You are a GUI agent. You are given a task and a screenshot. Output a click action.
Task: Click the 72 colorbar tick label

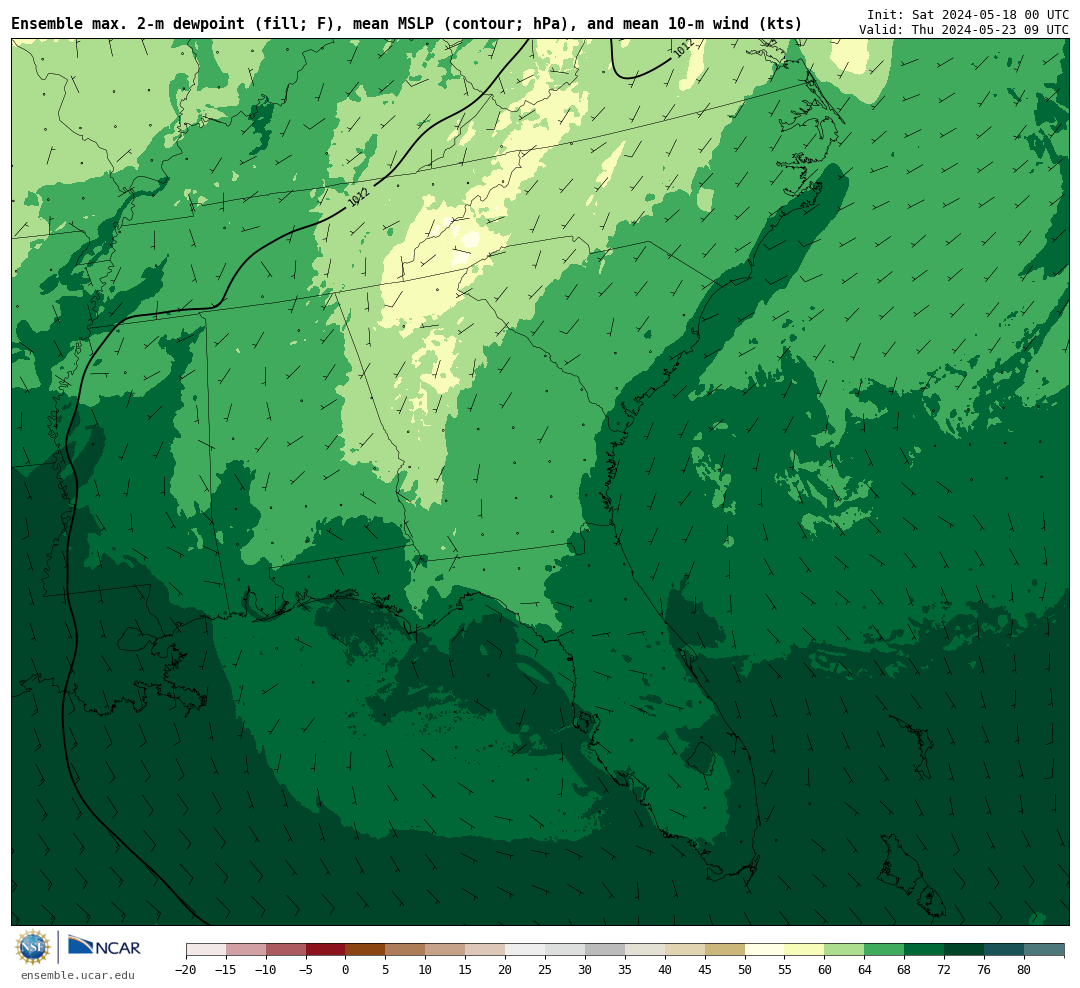click(x=945, y=970)
